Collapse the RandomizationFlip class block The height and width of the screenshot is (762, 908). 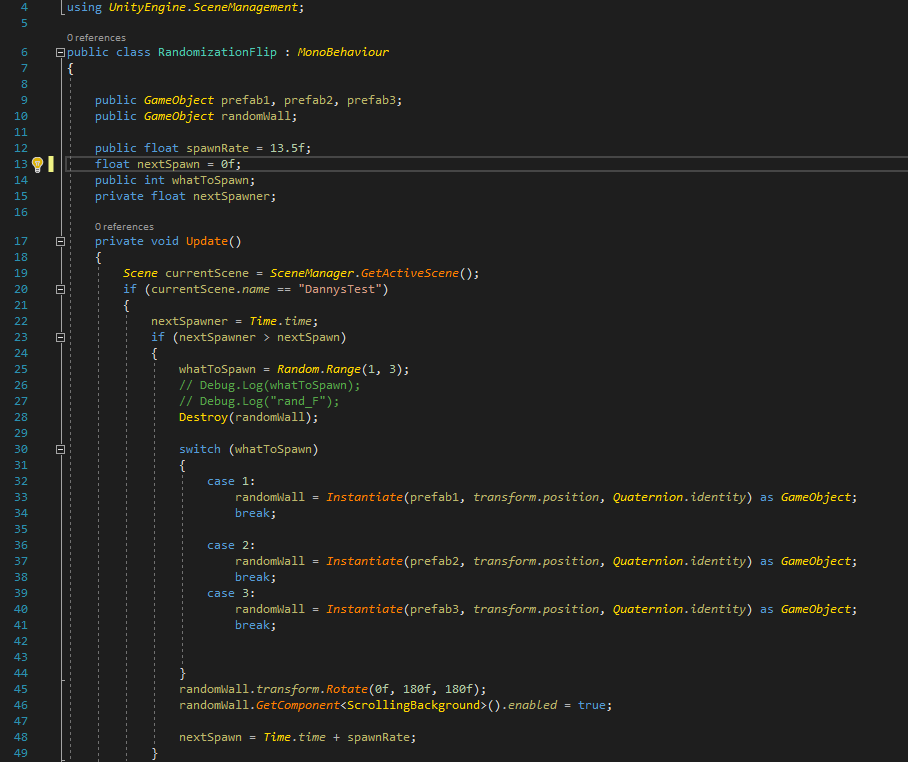click(x=60, y=53)
